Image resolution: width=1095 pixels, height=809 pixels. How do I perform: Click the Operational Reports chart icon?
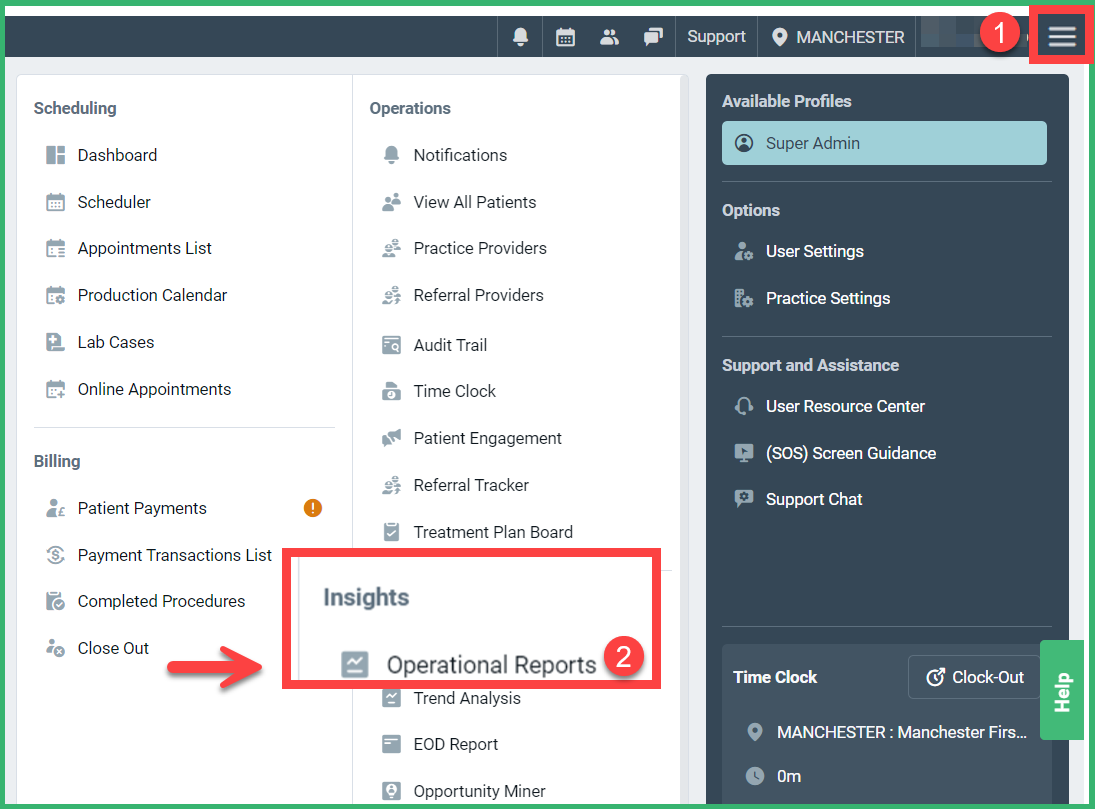tap(355, 664)
